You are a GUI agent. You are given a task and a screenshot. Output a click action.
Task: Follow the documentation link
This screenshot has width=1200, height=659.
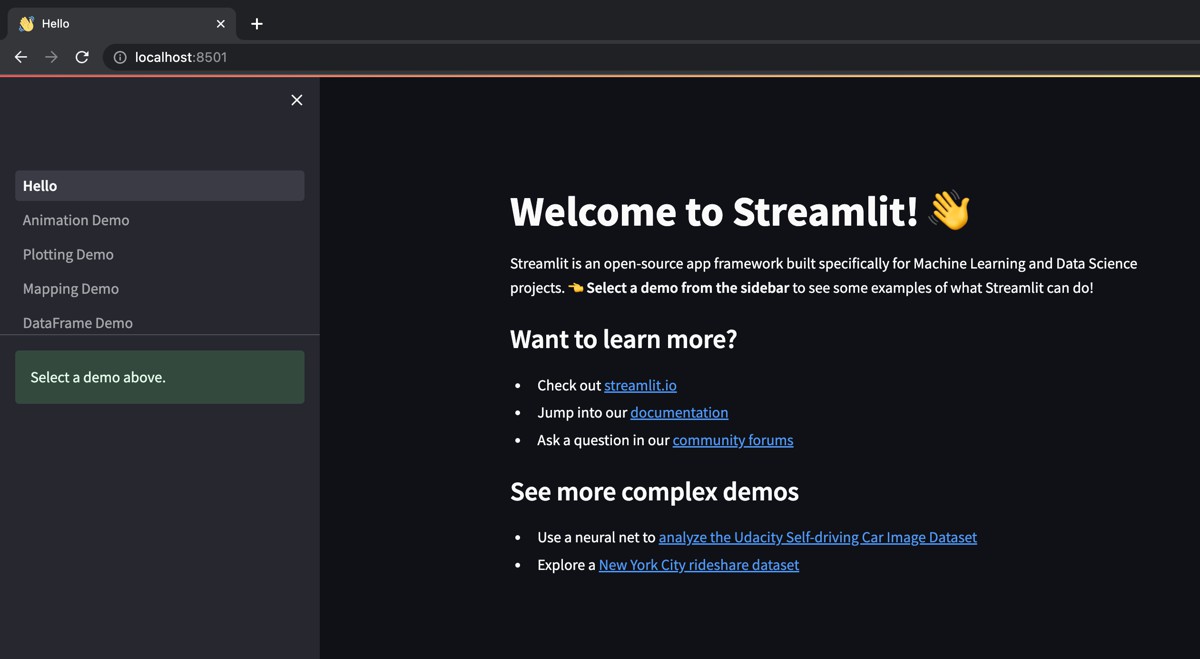(x=679, y=412)
